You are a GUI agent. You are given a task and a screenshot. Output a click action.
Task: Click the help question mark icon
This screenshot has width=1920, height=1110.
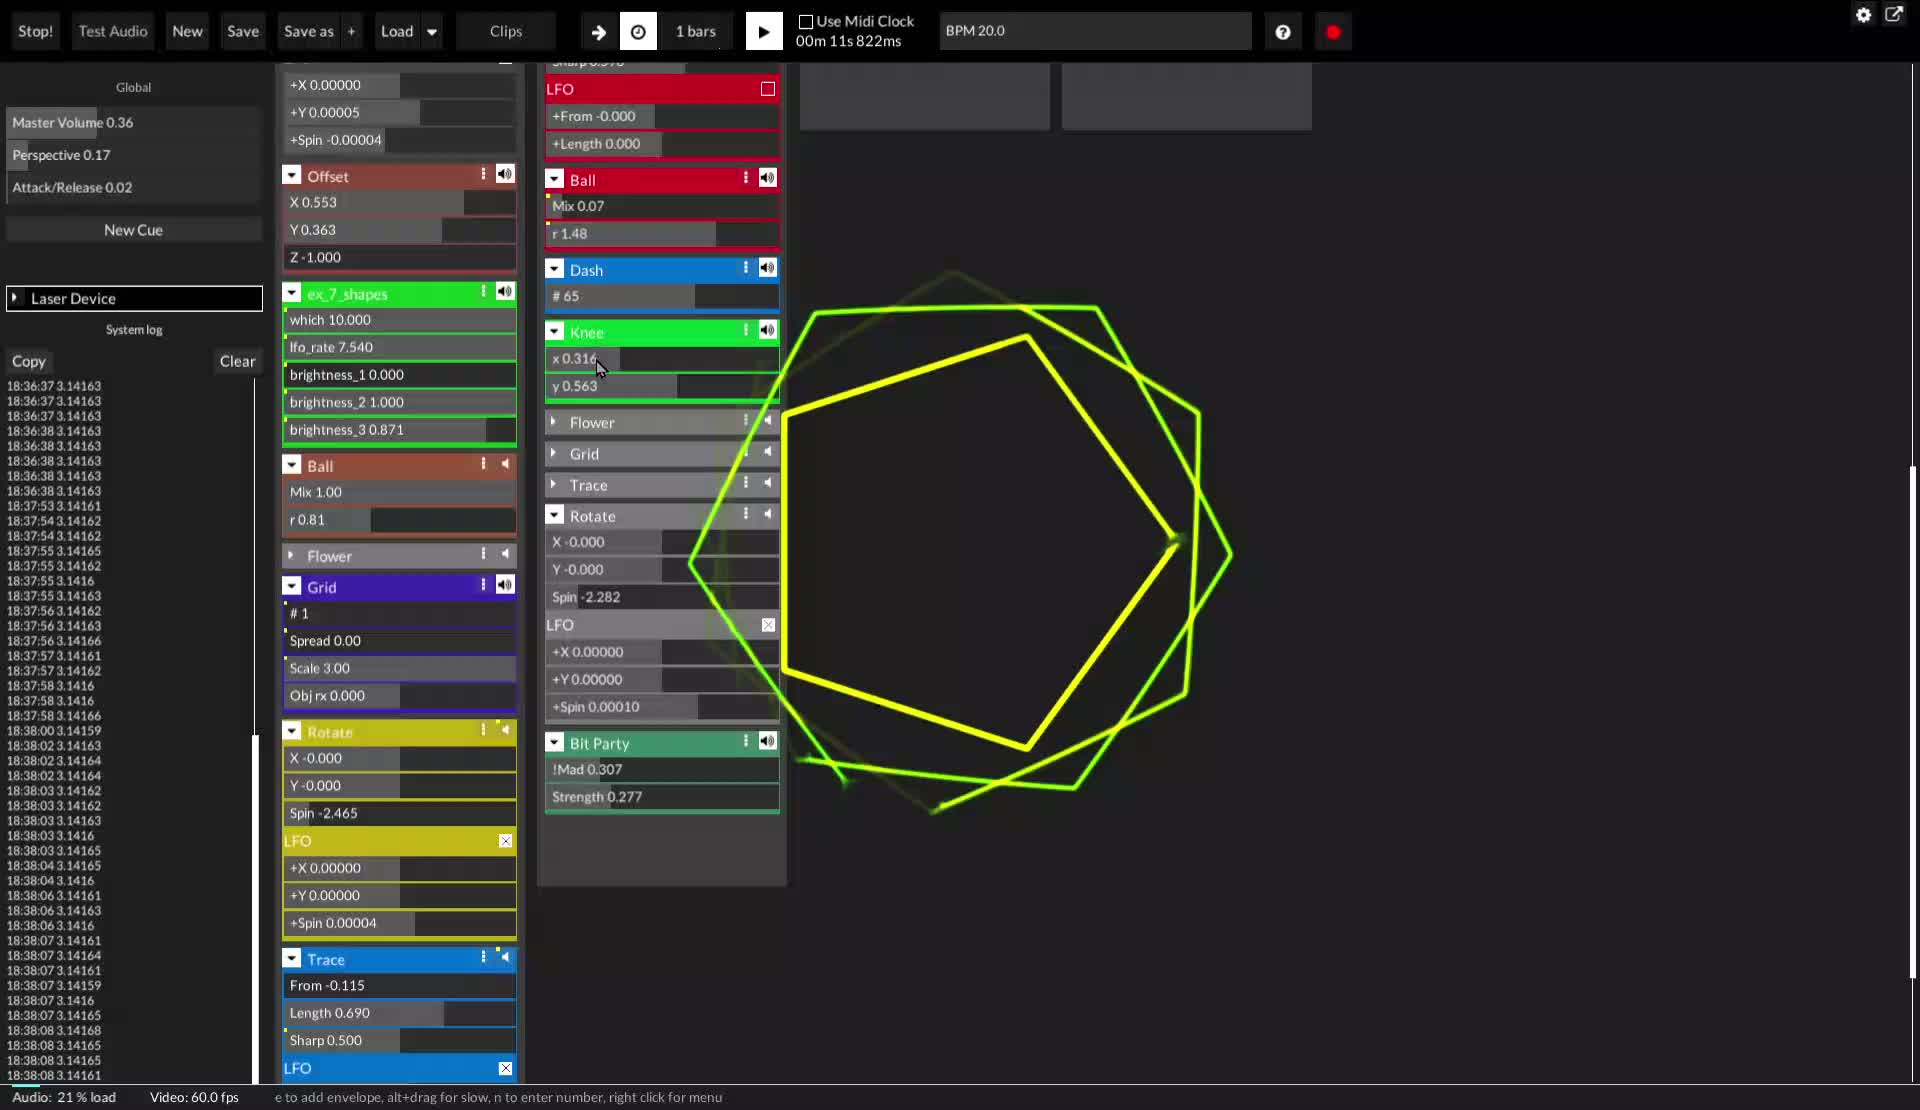tap(1282, 32)
